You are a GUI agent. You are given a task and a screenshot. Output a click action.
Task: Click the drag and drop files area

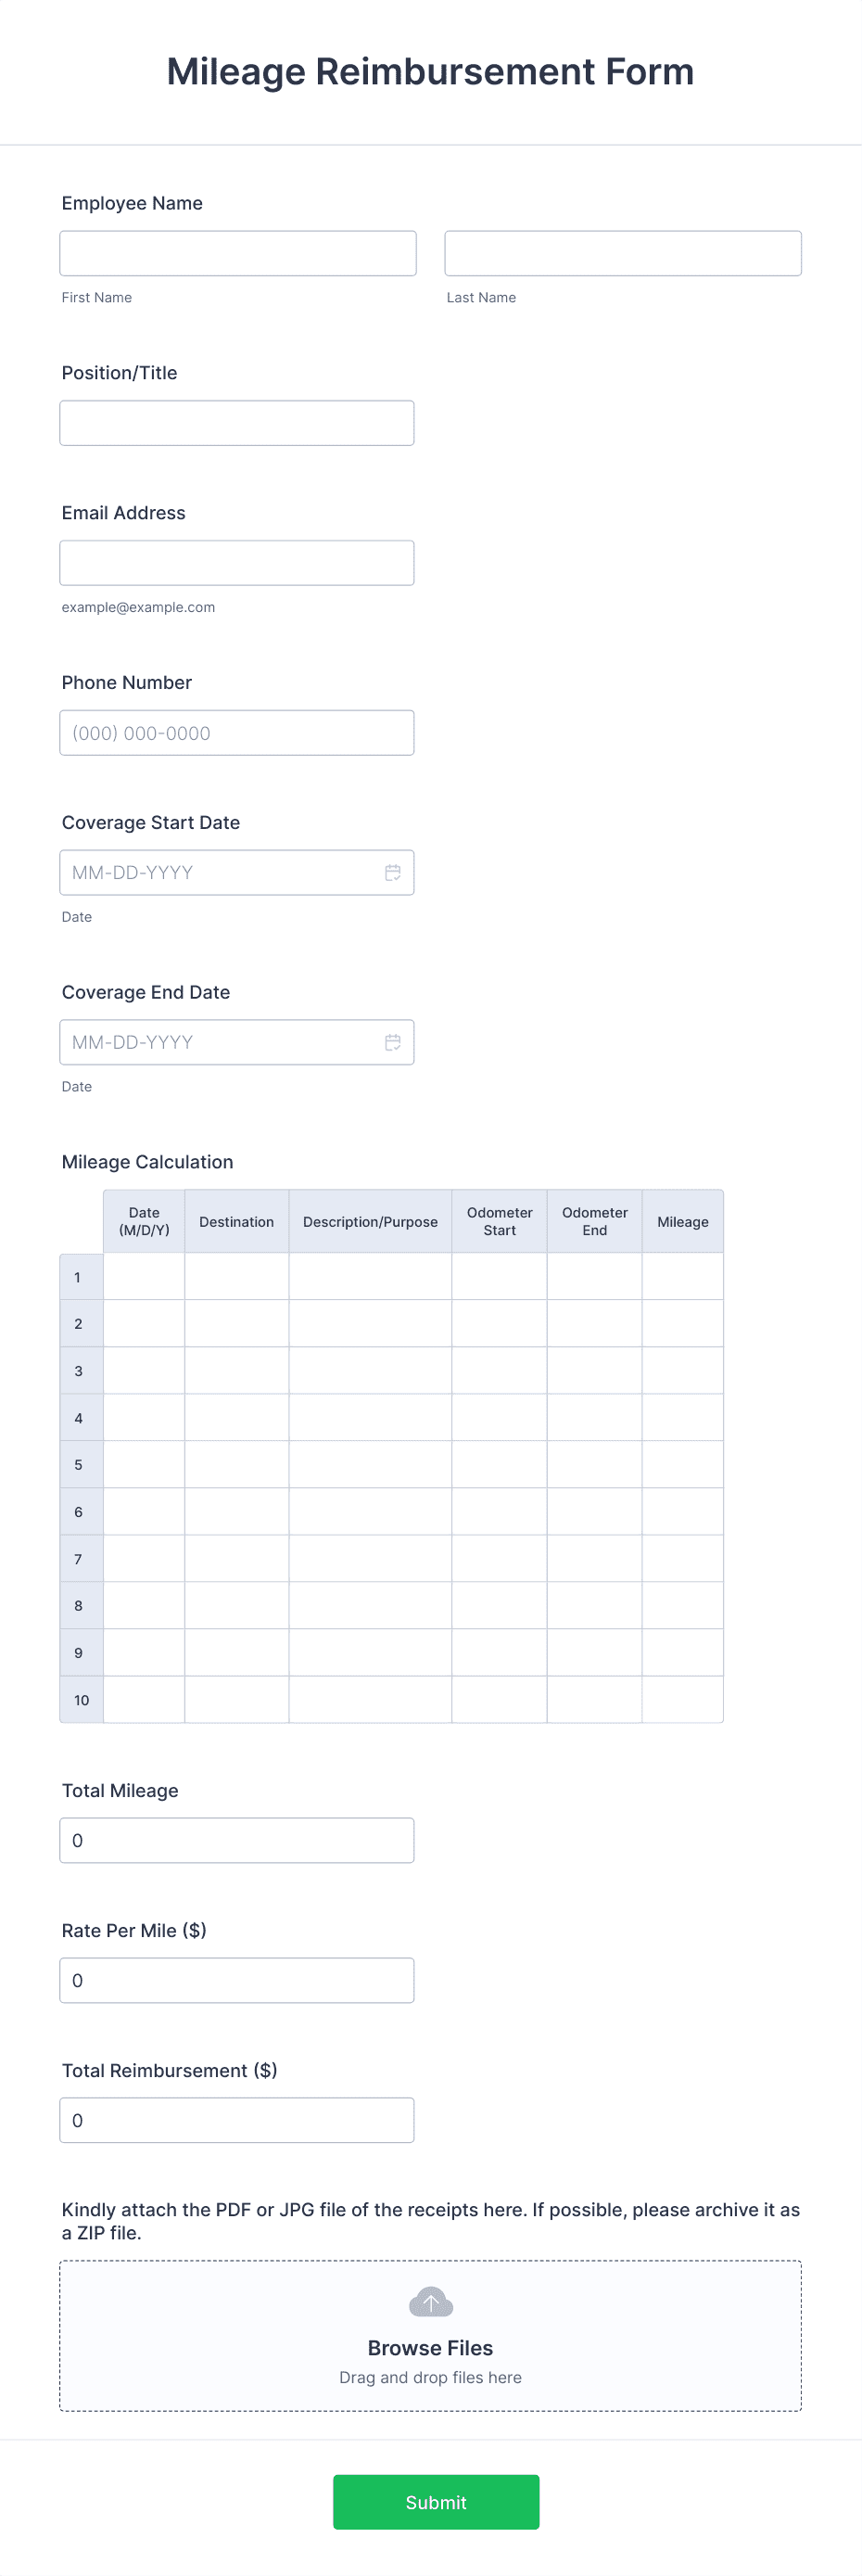click(x=429, y=2377)
